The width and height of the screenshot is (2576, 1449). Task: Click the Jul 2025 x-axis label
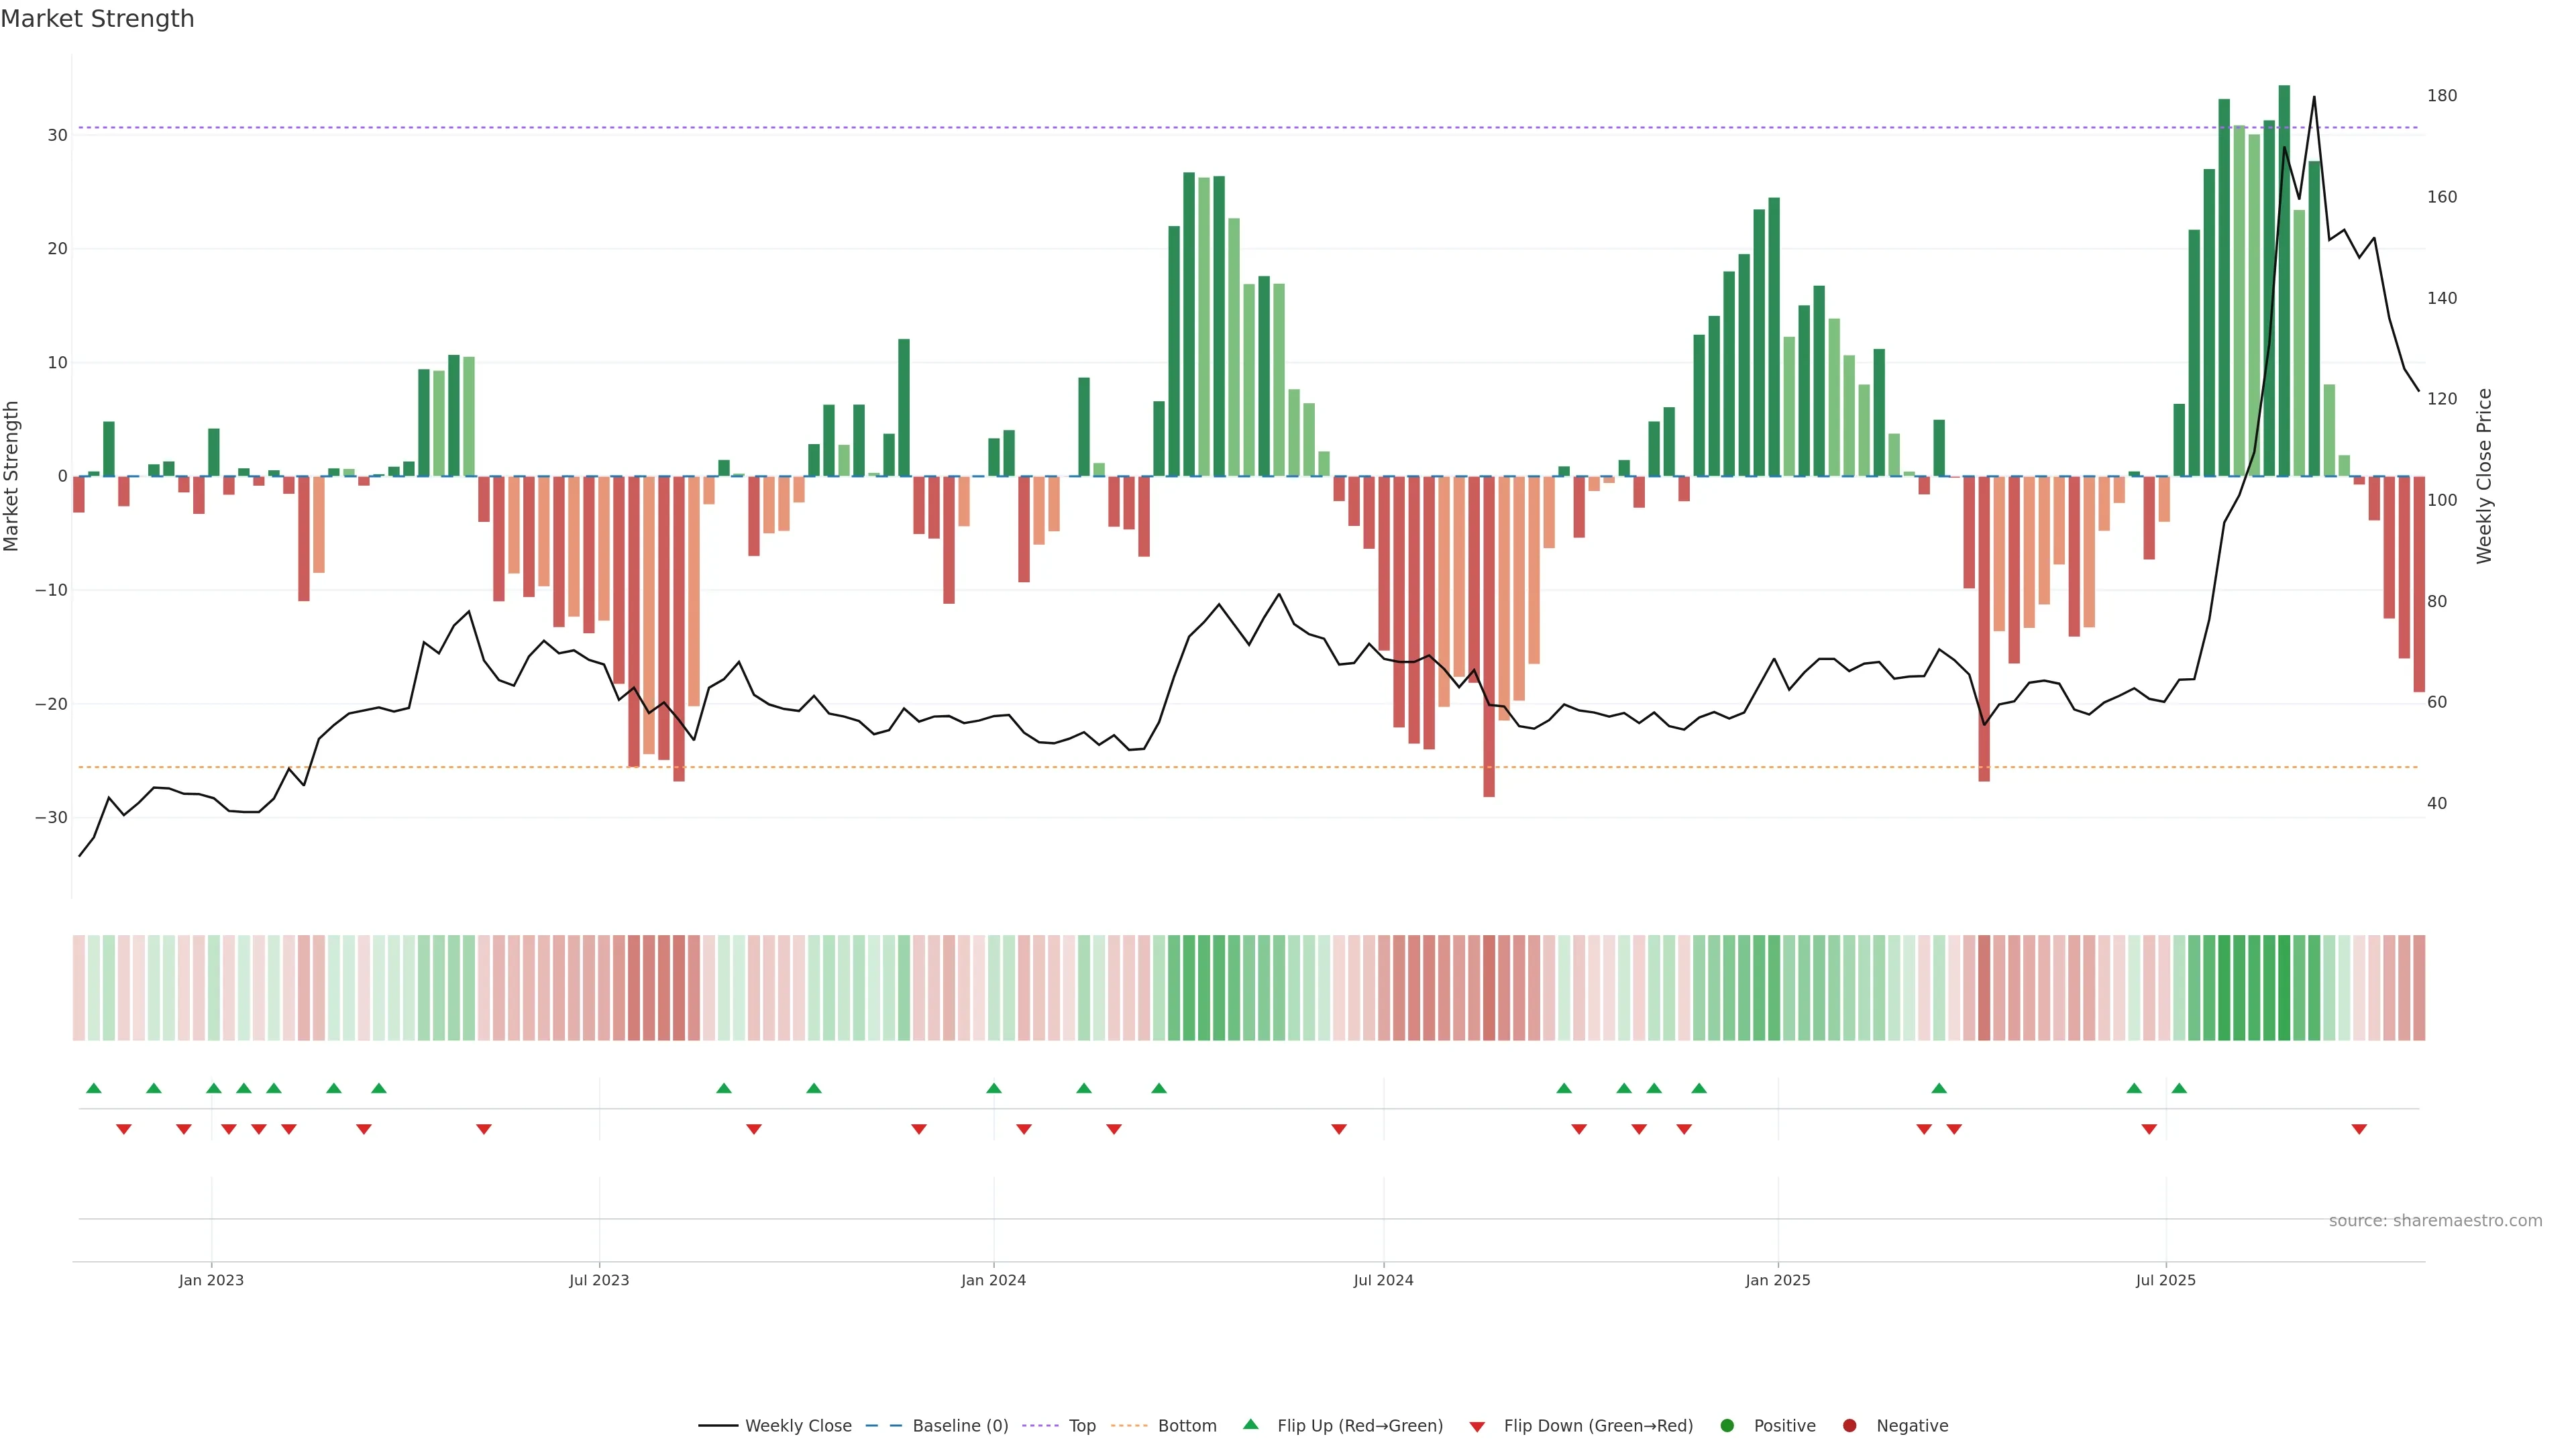point(2165,1280)
